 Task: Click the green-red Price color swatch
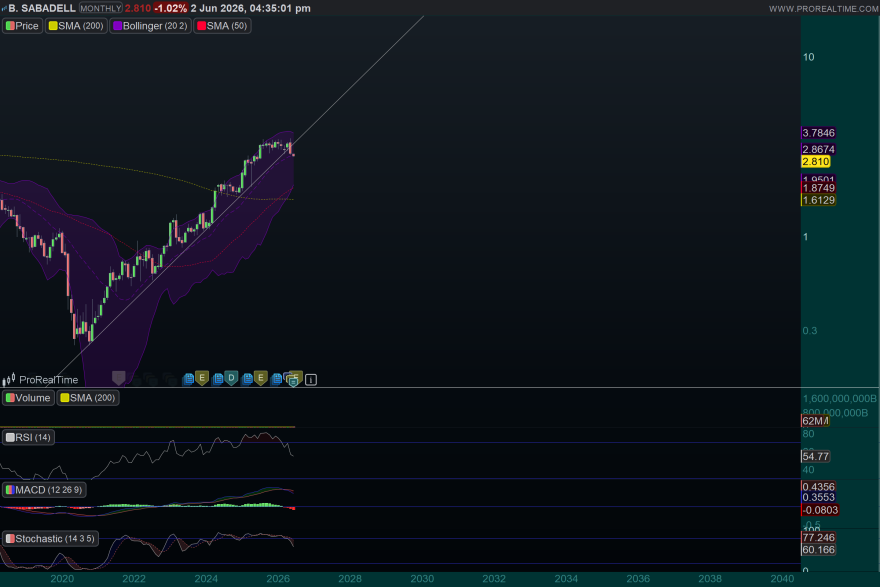pyautogui.click(x=10, y=26)
